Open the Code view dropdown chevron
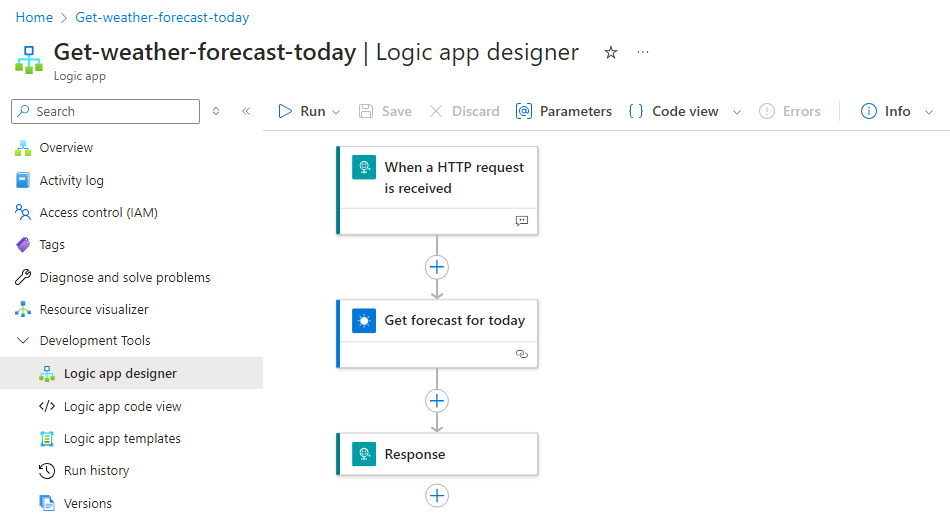The image size is (950, 520). (x=737, y=112)
